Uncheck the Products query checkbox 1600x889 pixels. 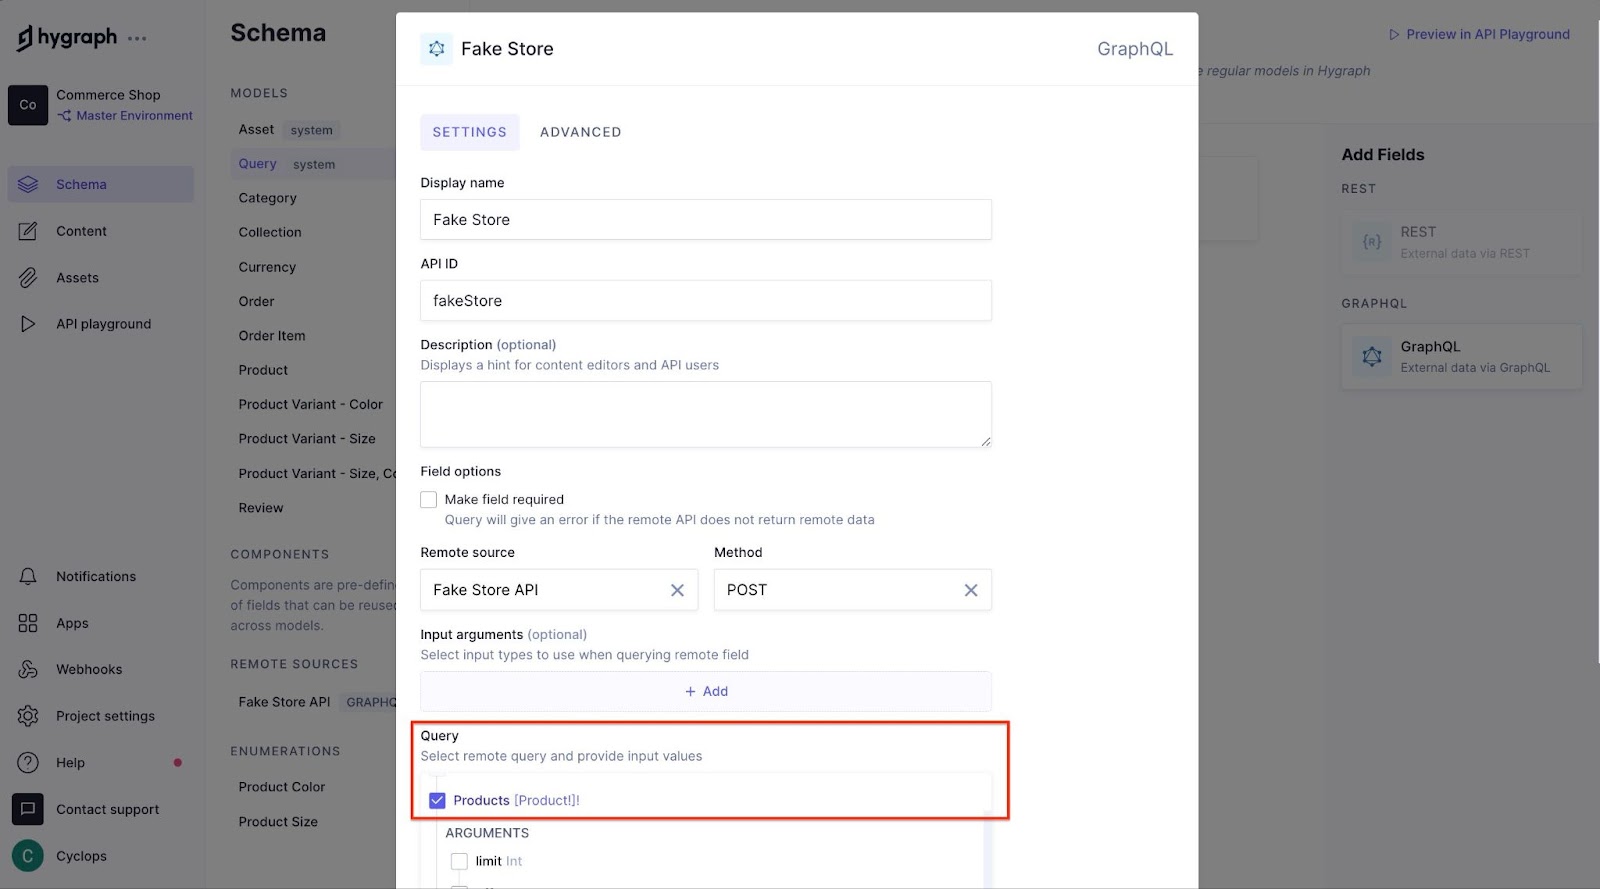[437, 800]
